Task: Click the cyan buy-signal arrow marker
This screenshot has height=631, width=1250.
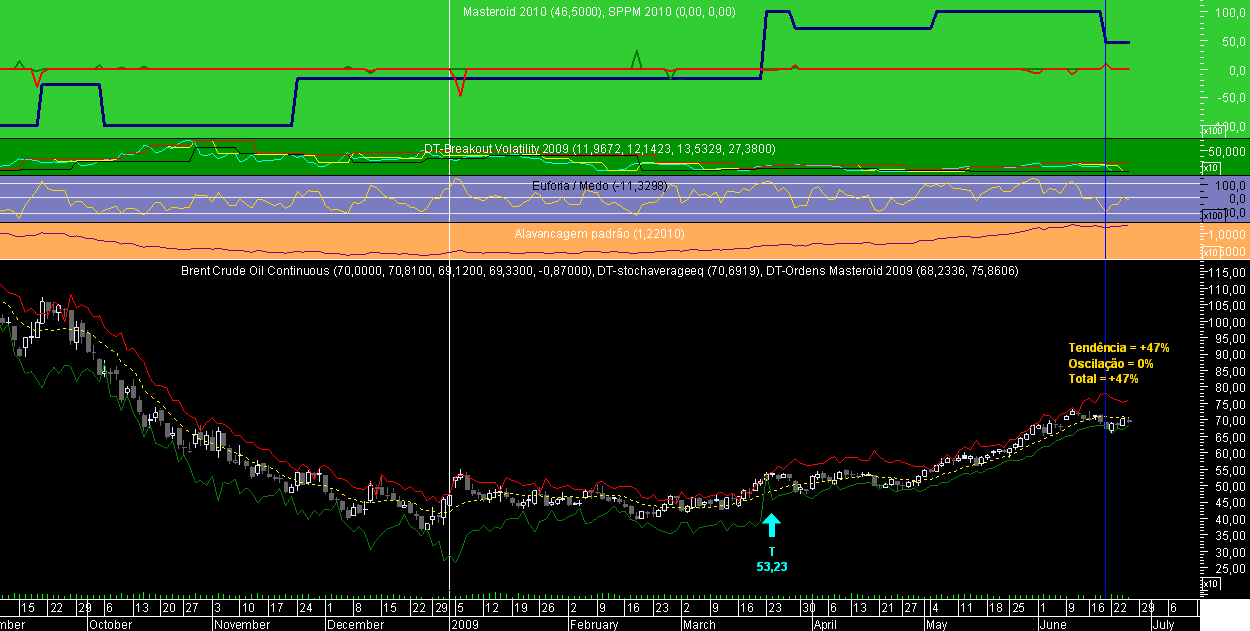Action: pos(771,526)
